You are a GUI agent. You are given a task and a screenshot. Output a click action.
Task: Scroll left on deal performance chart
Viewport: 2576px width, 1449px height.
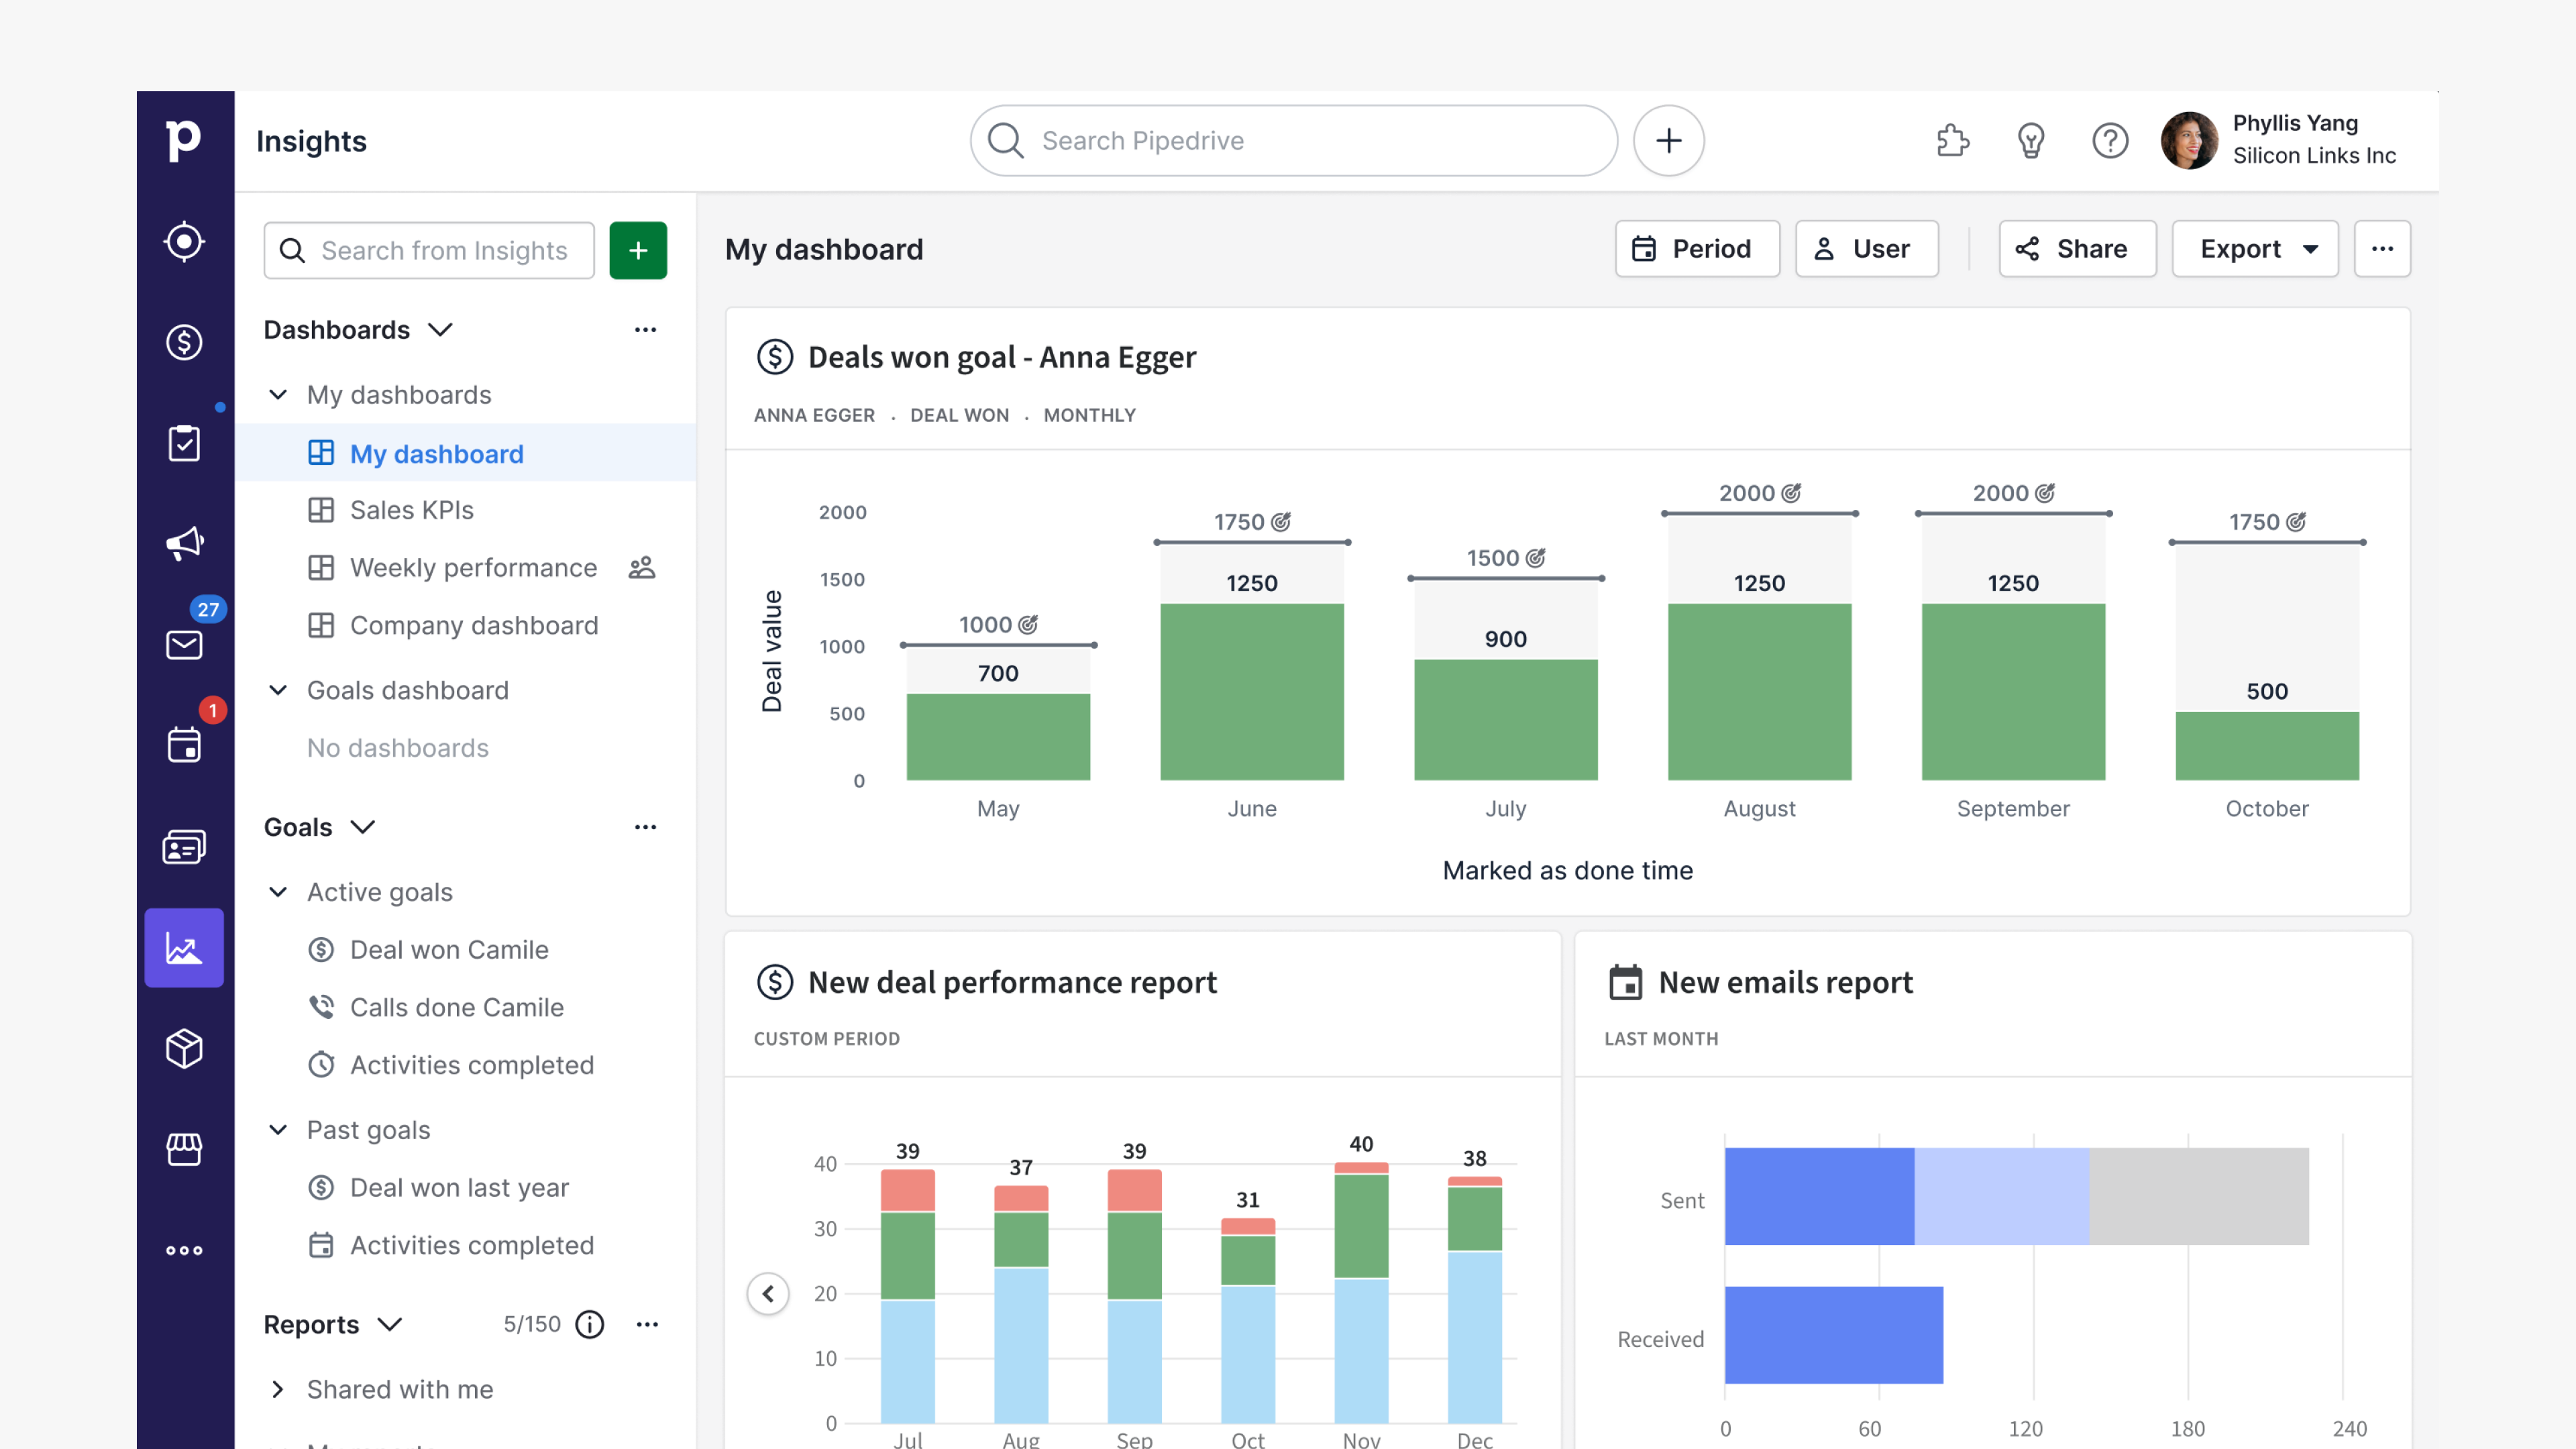coord(768,1291)
